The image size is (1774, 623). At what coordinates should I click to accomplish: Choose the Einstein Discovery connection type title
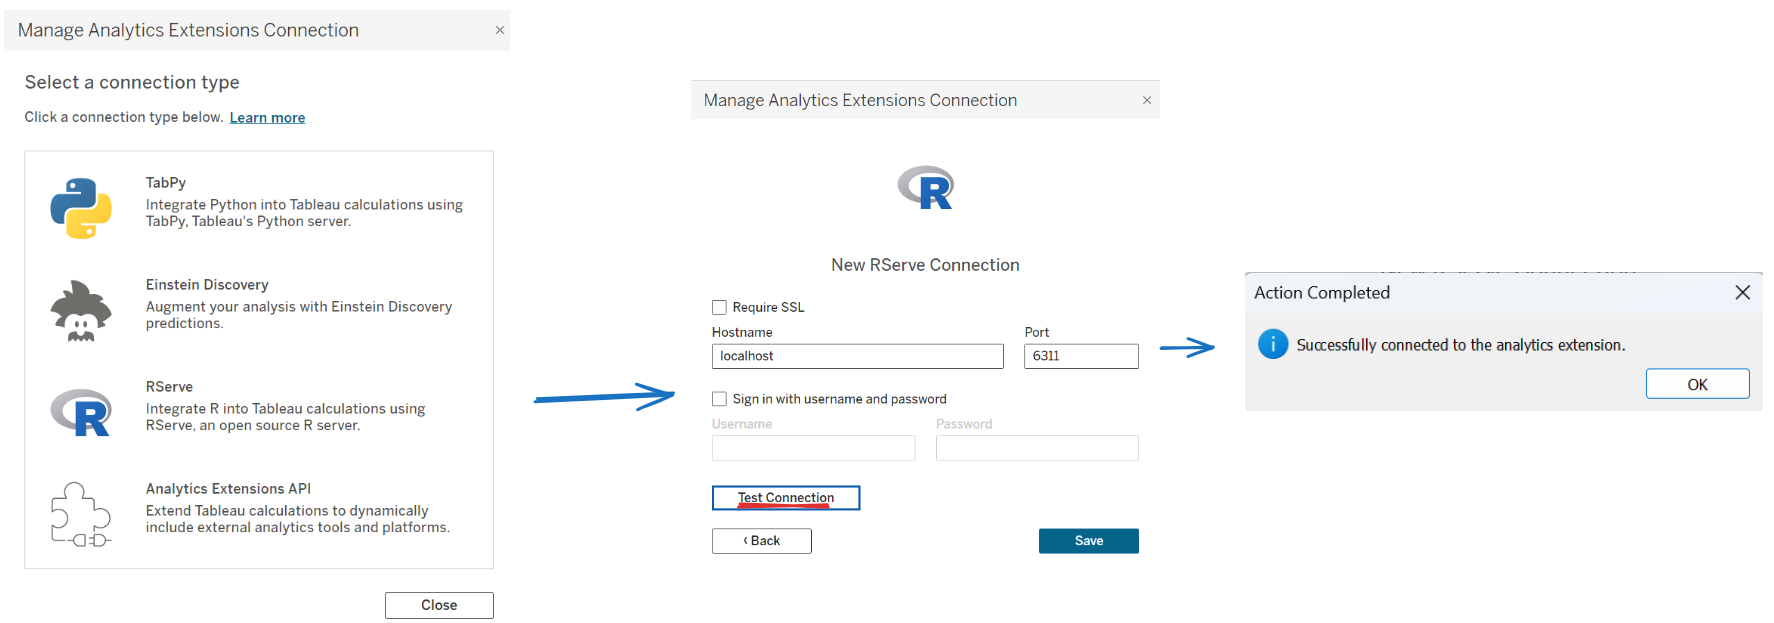(x=207, y=285)
